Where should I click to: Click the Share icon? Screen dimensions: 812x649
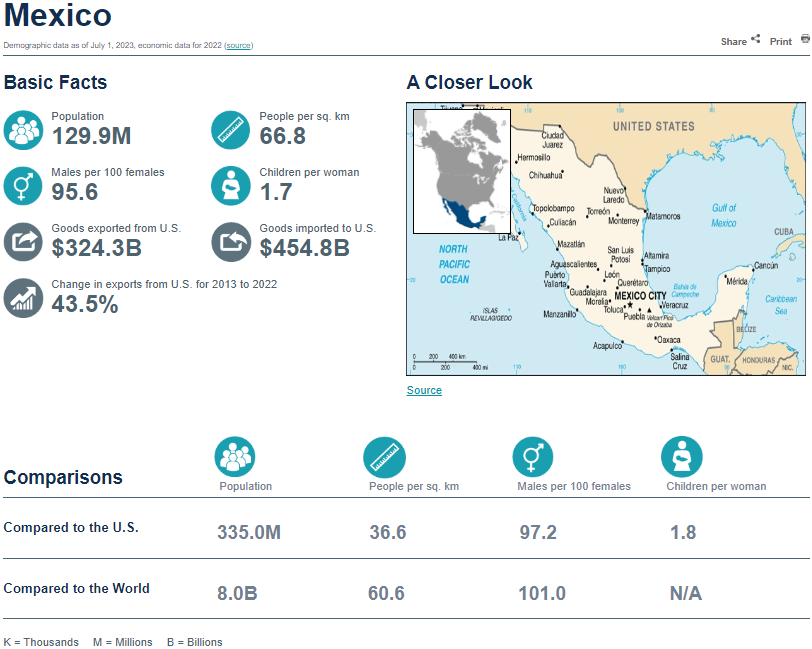coord(756,39)
